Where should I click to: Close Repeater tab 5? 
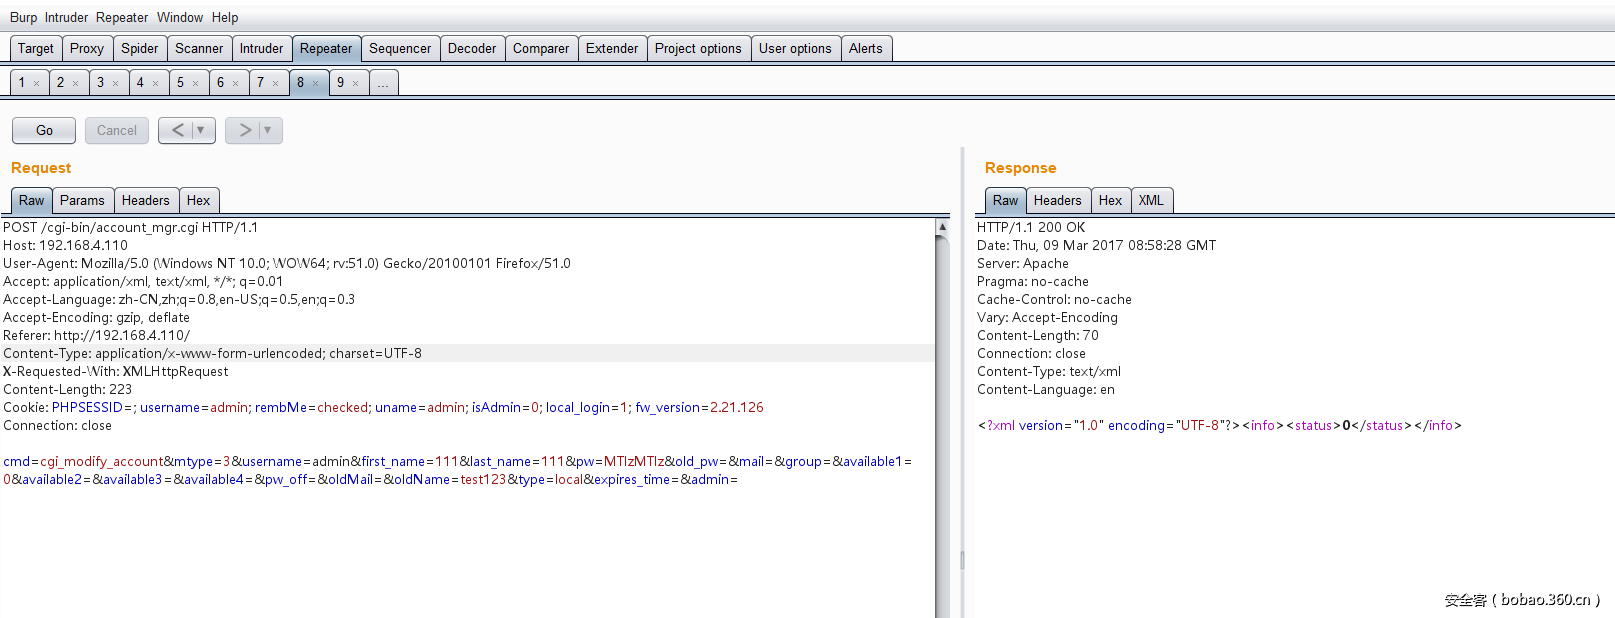[x=196, y=83]
